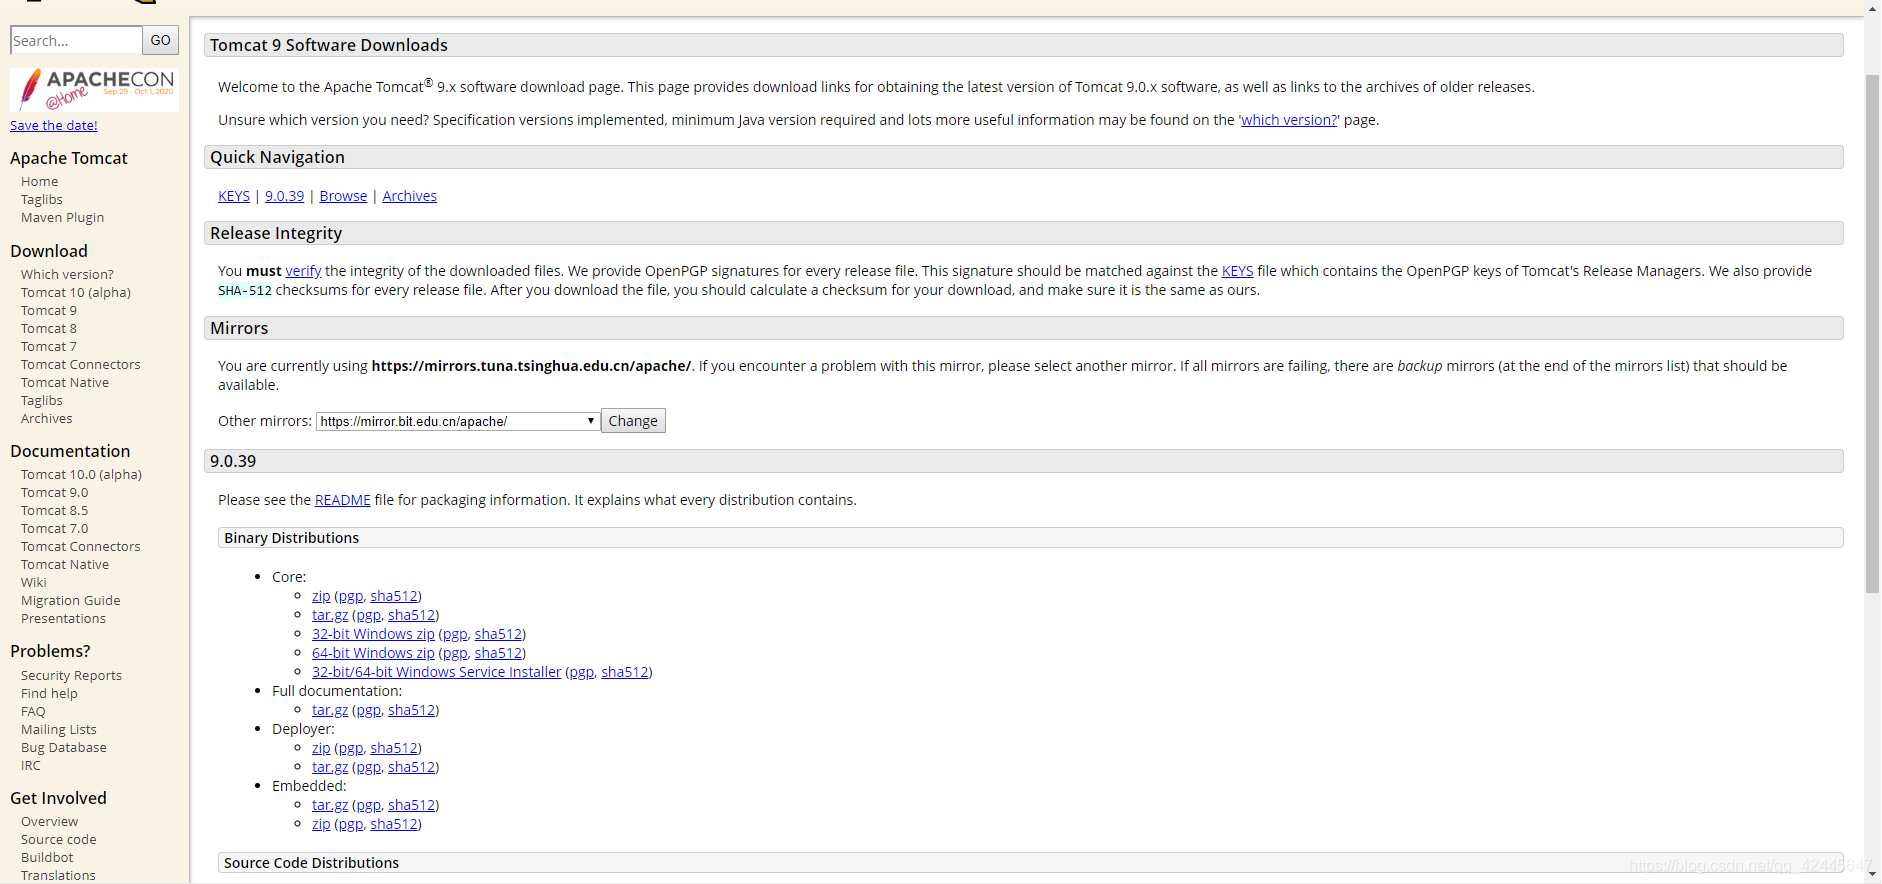Open Source code sidebar link
This screenshot has height=884, width=1882.
click(59, 840)
